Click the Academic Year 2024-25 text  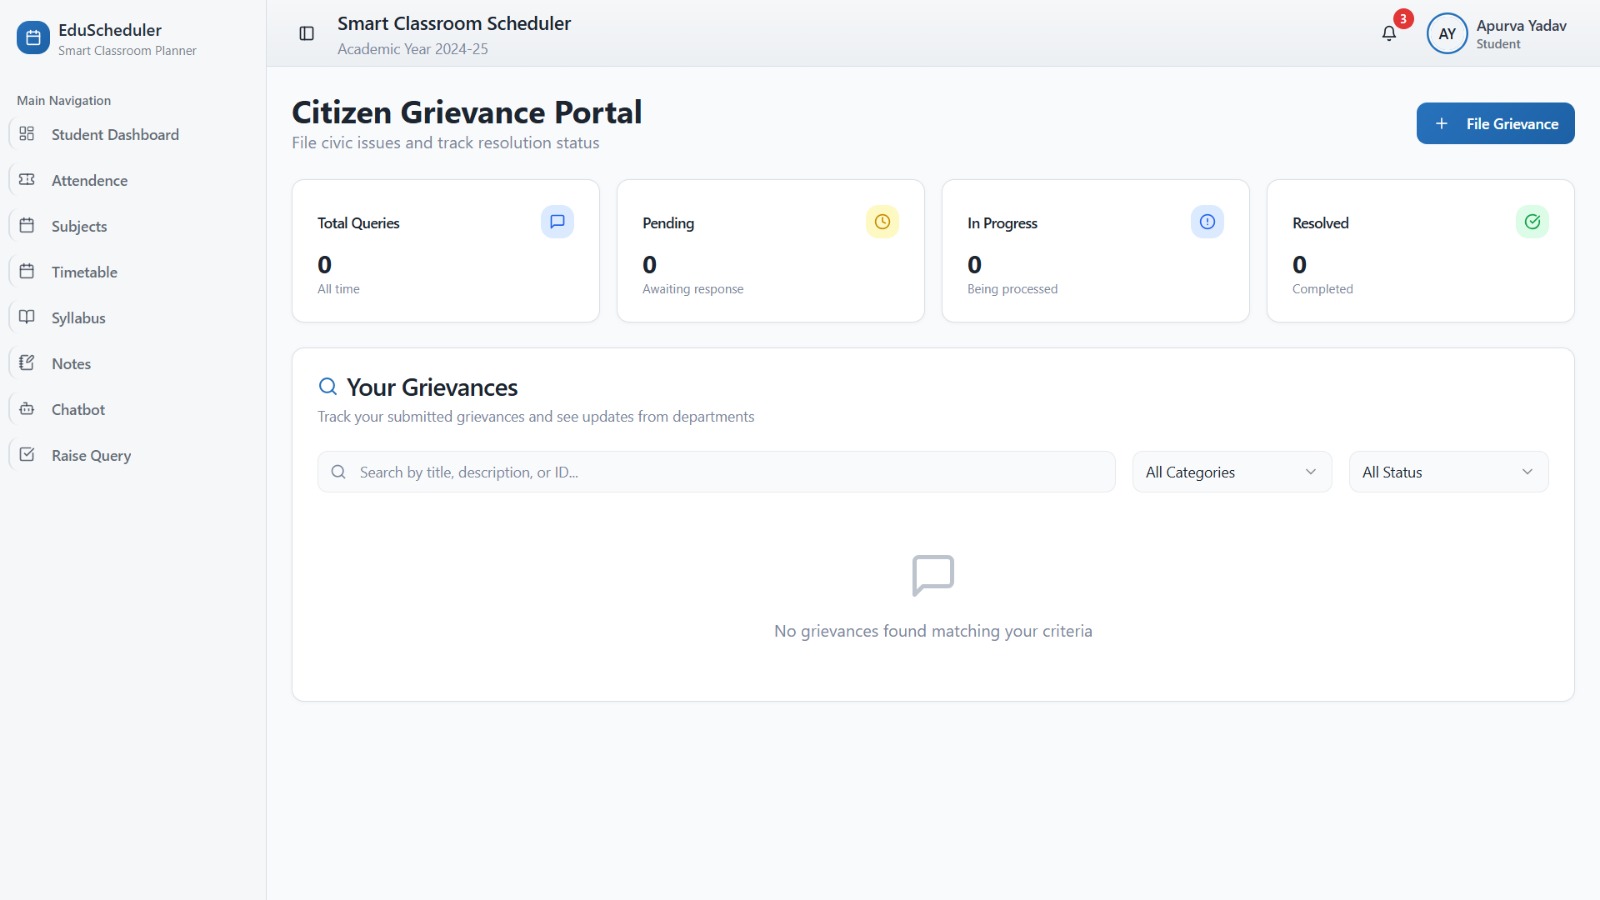[413, 49]
